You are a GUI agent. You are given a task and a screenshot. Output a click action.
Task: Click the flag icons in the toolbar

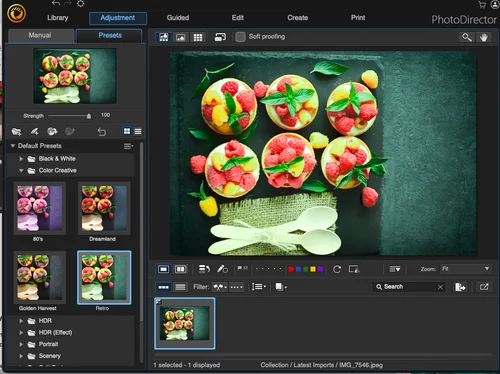click(x=242, y=268)
